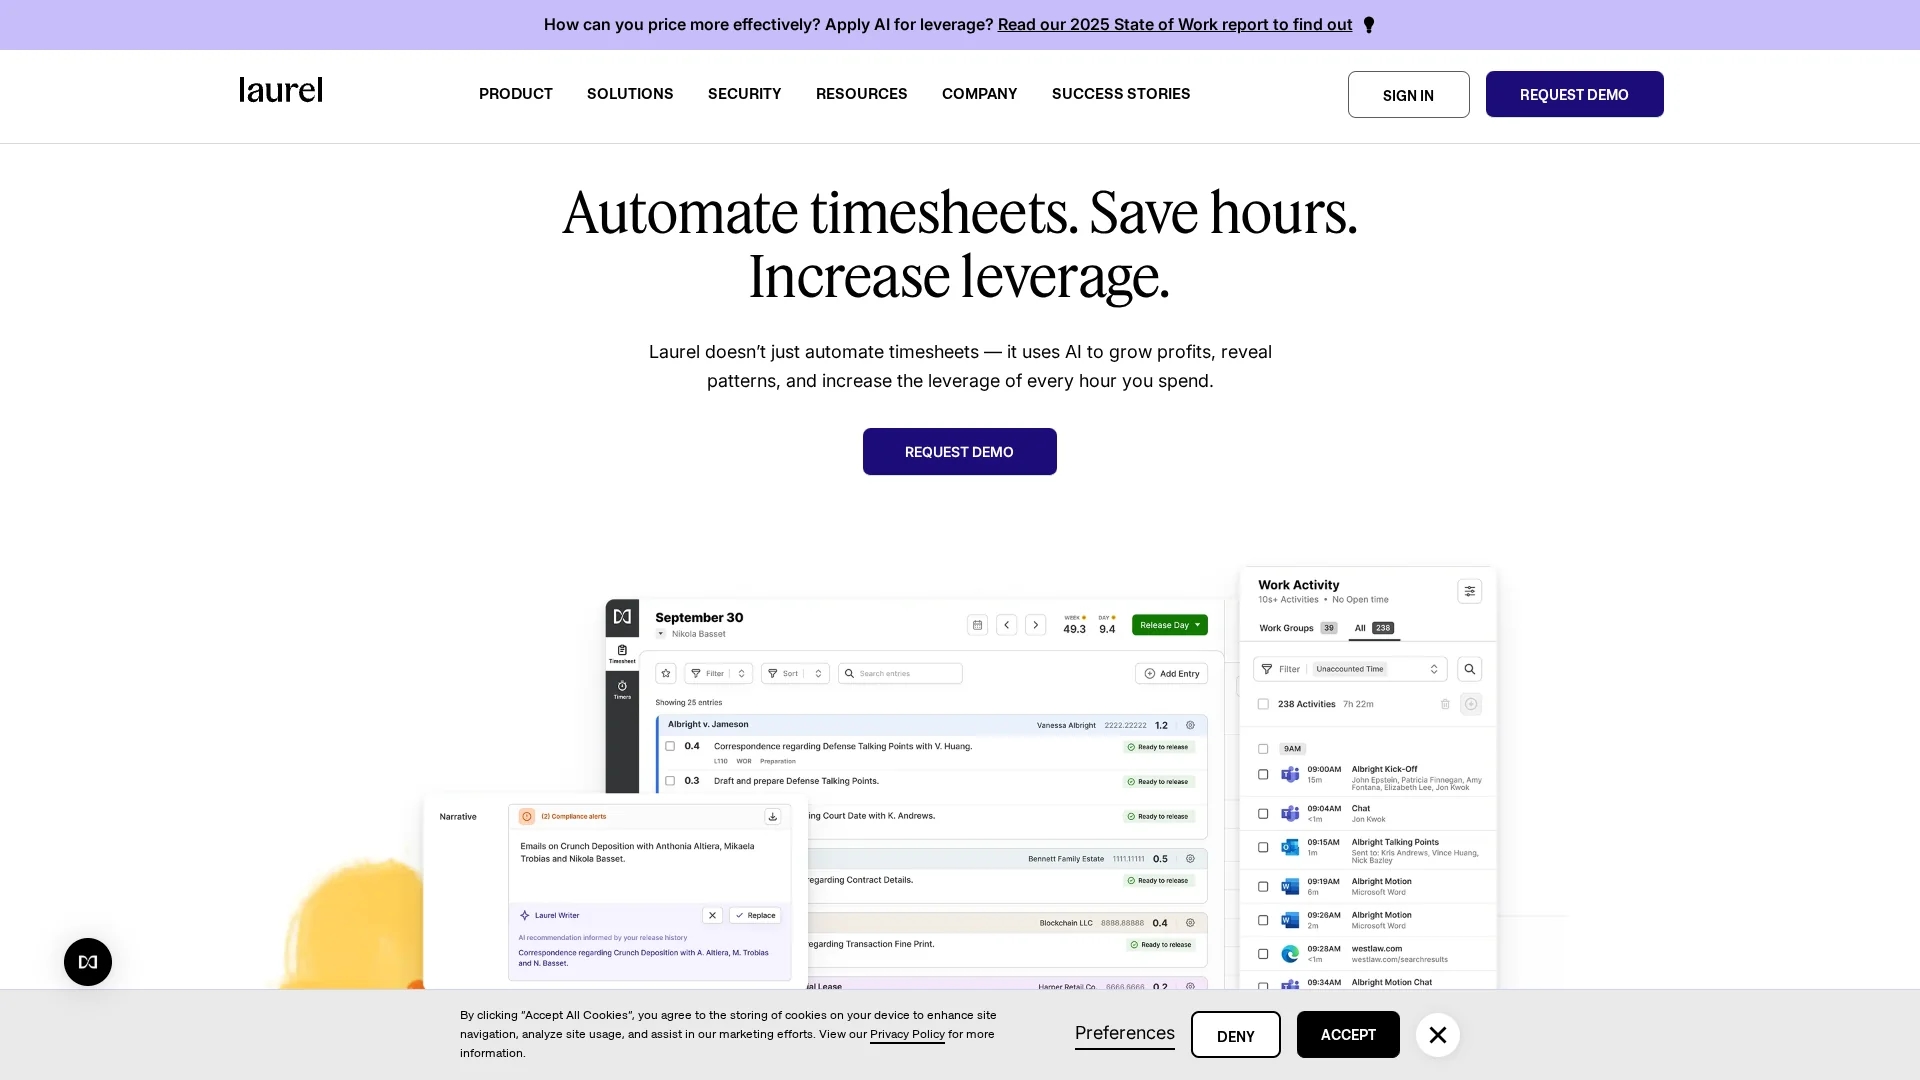Click REQUEST DEMO in the header

[x=1575, y=94]
